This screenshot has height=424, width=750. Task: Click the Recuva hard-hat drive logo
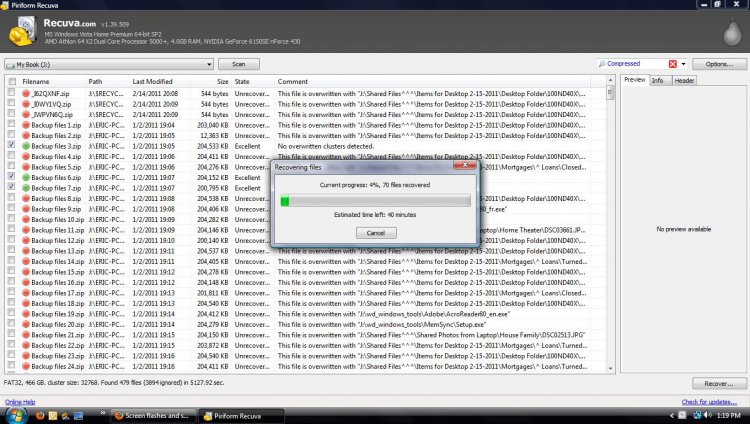click(x=22, y=32)
